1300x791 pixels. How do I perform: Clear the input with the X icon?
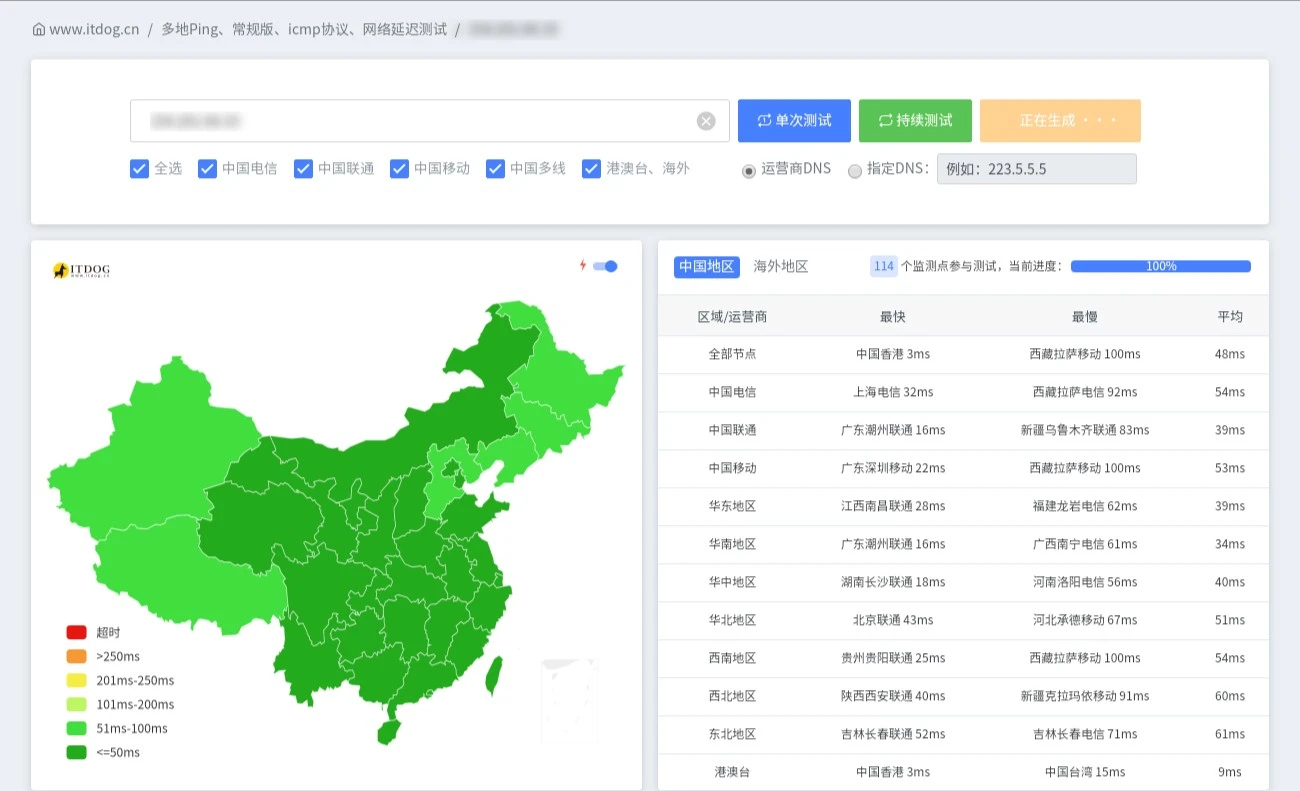(706, 121)
